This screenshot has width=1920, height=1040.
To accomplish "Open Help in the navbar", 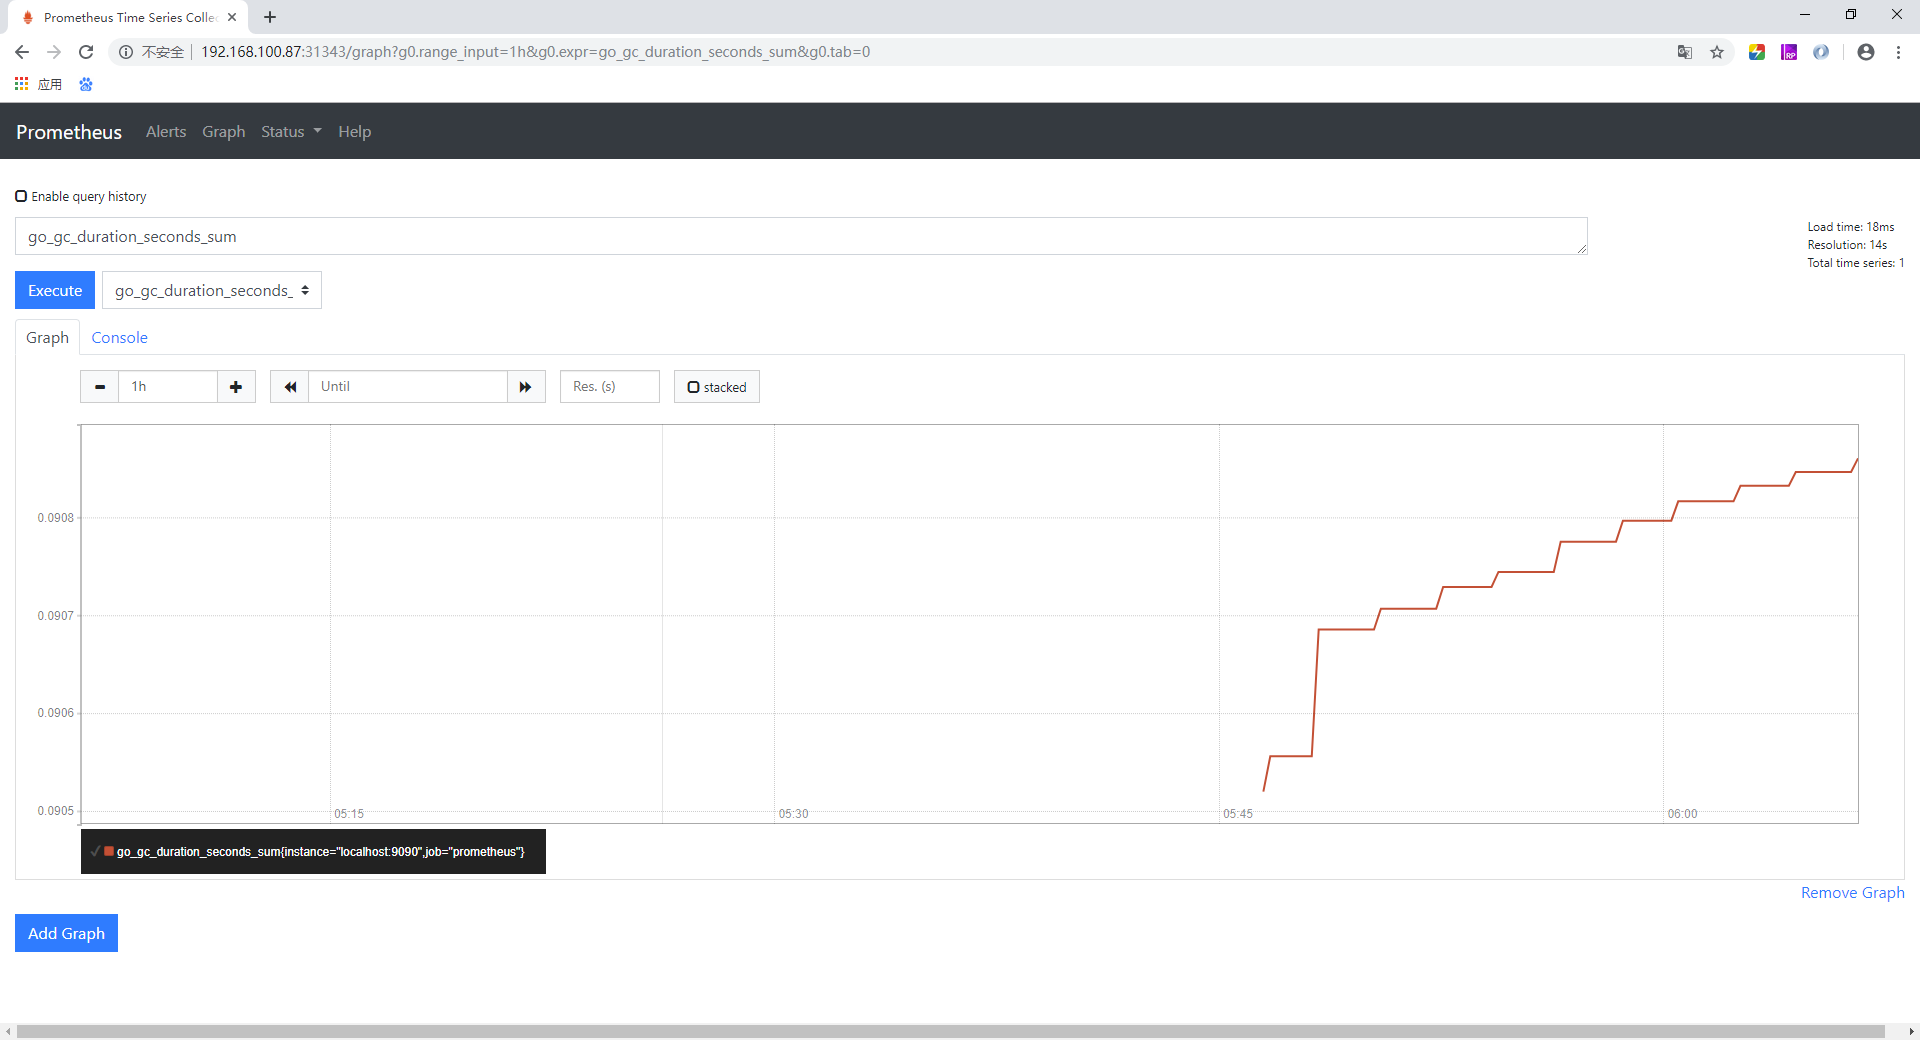I will click(x=354, y=131).
